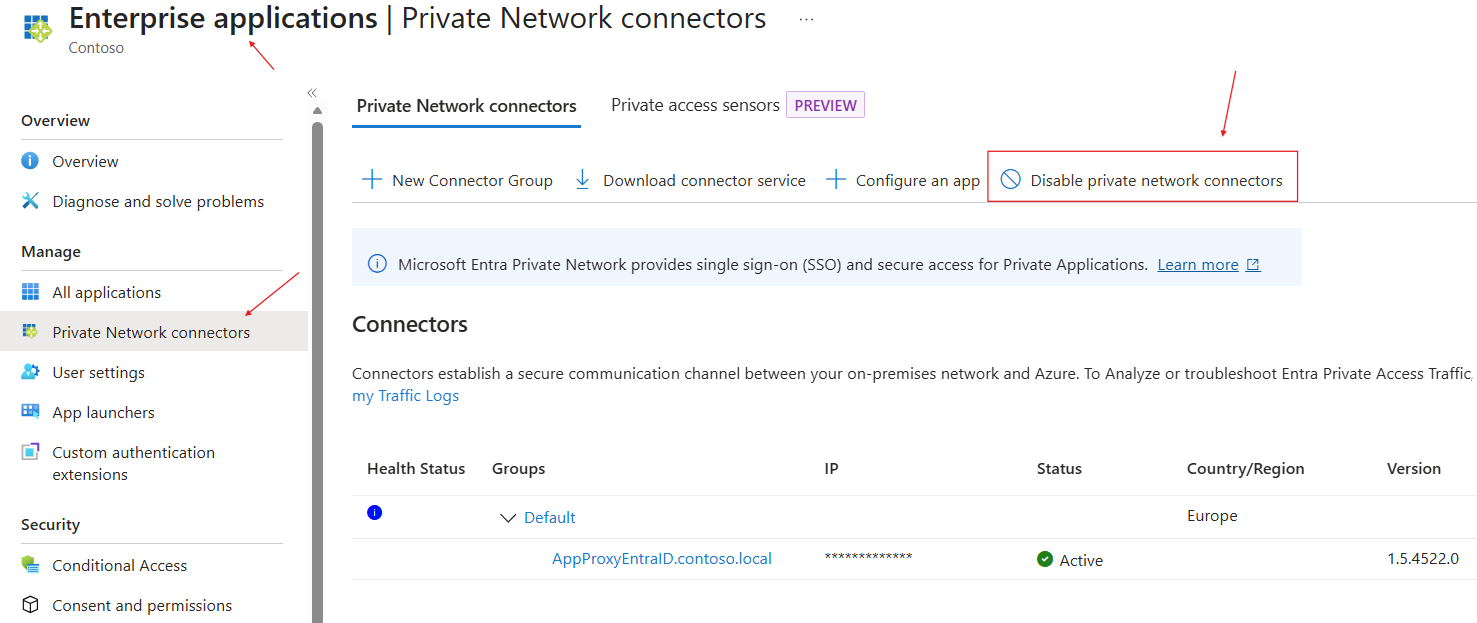
Task: Open the my Traffic Logs link
Action: (x=405, y=395)
